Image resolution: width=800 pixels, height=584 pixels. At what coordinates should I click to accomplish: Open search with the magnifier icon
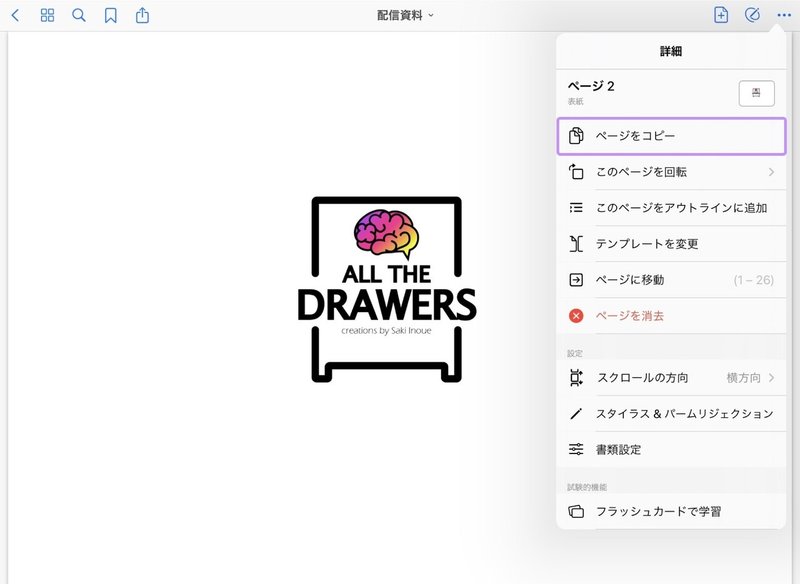79,15
